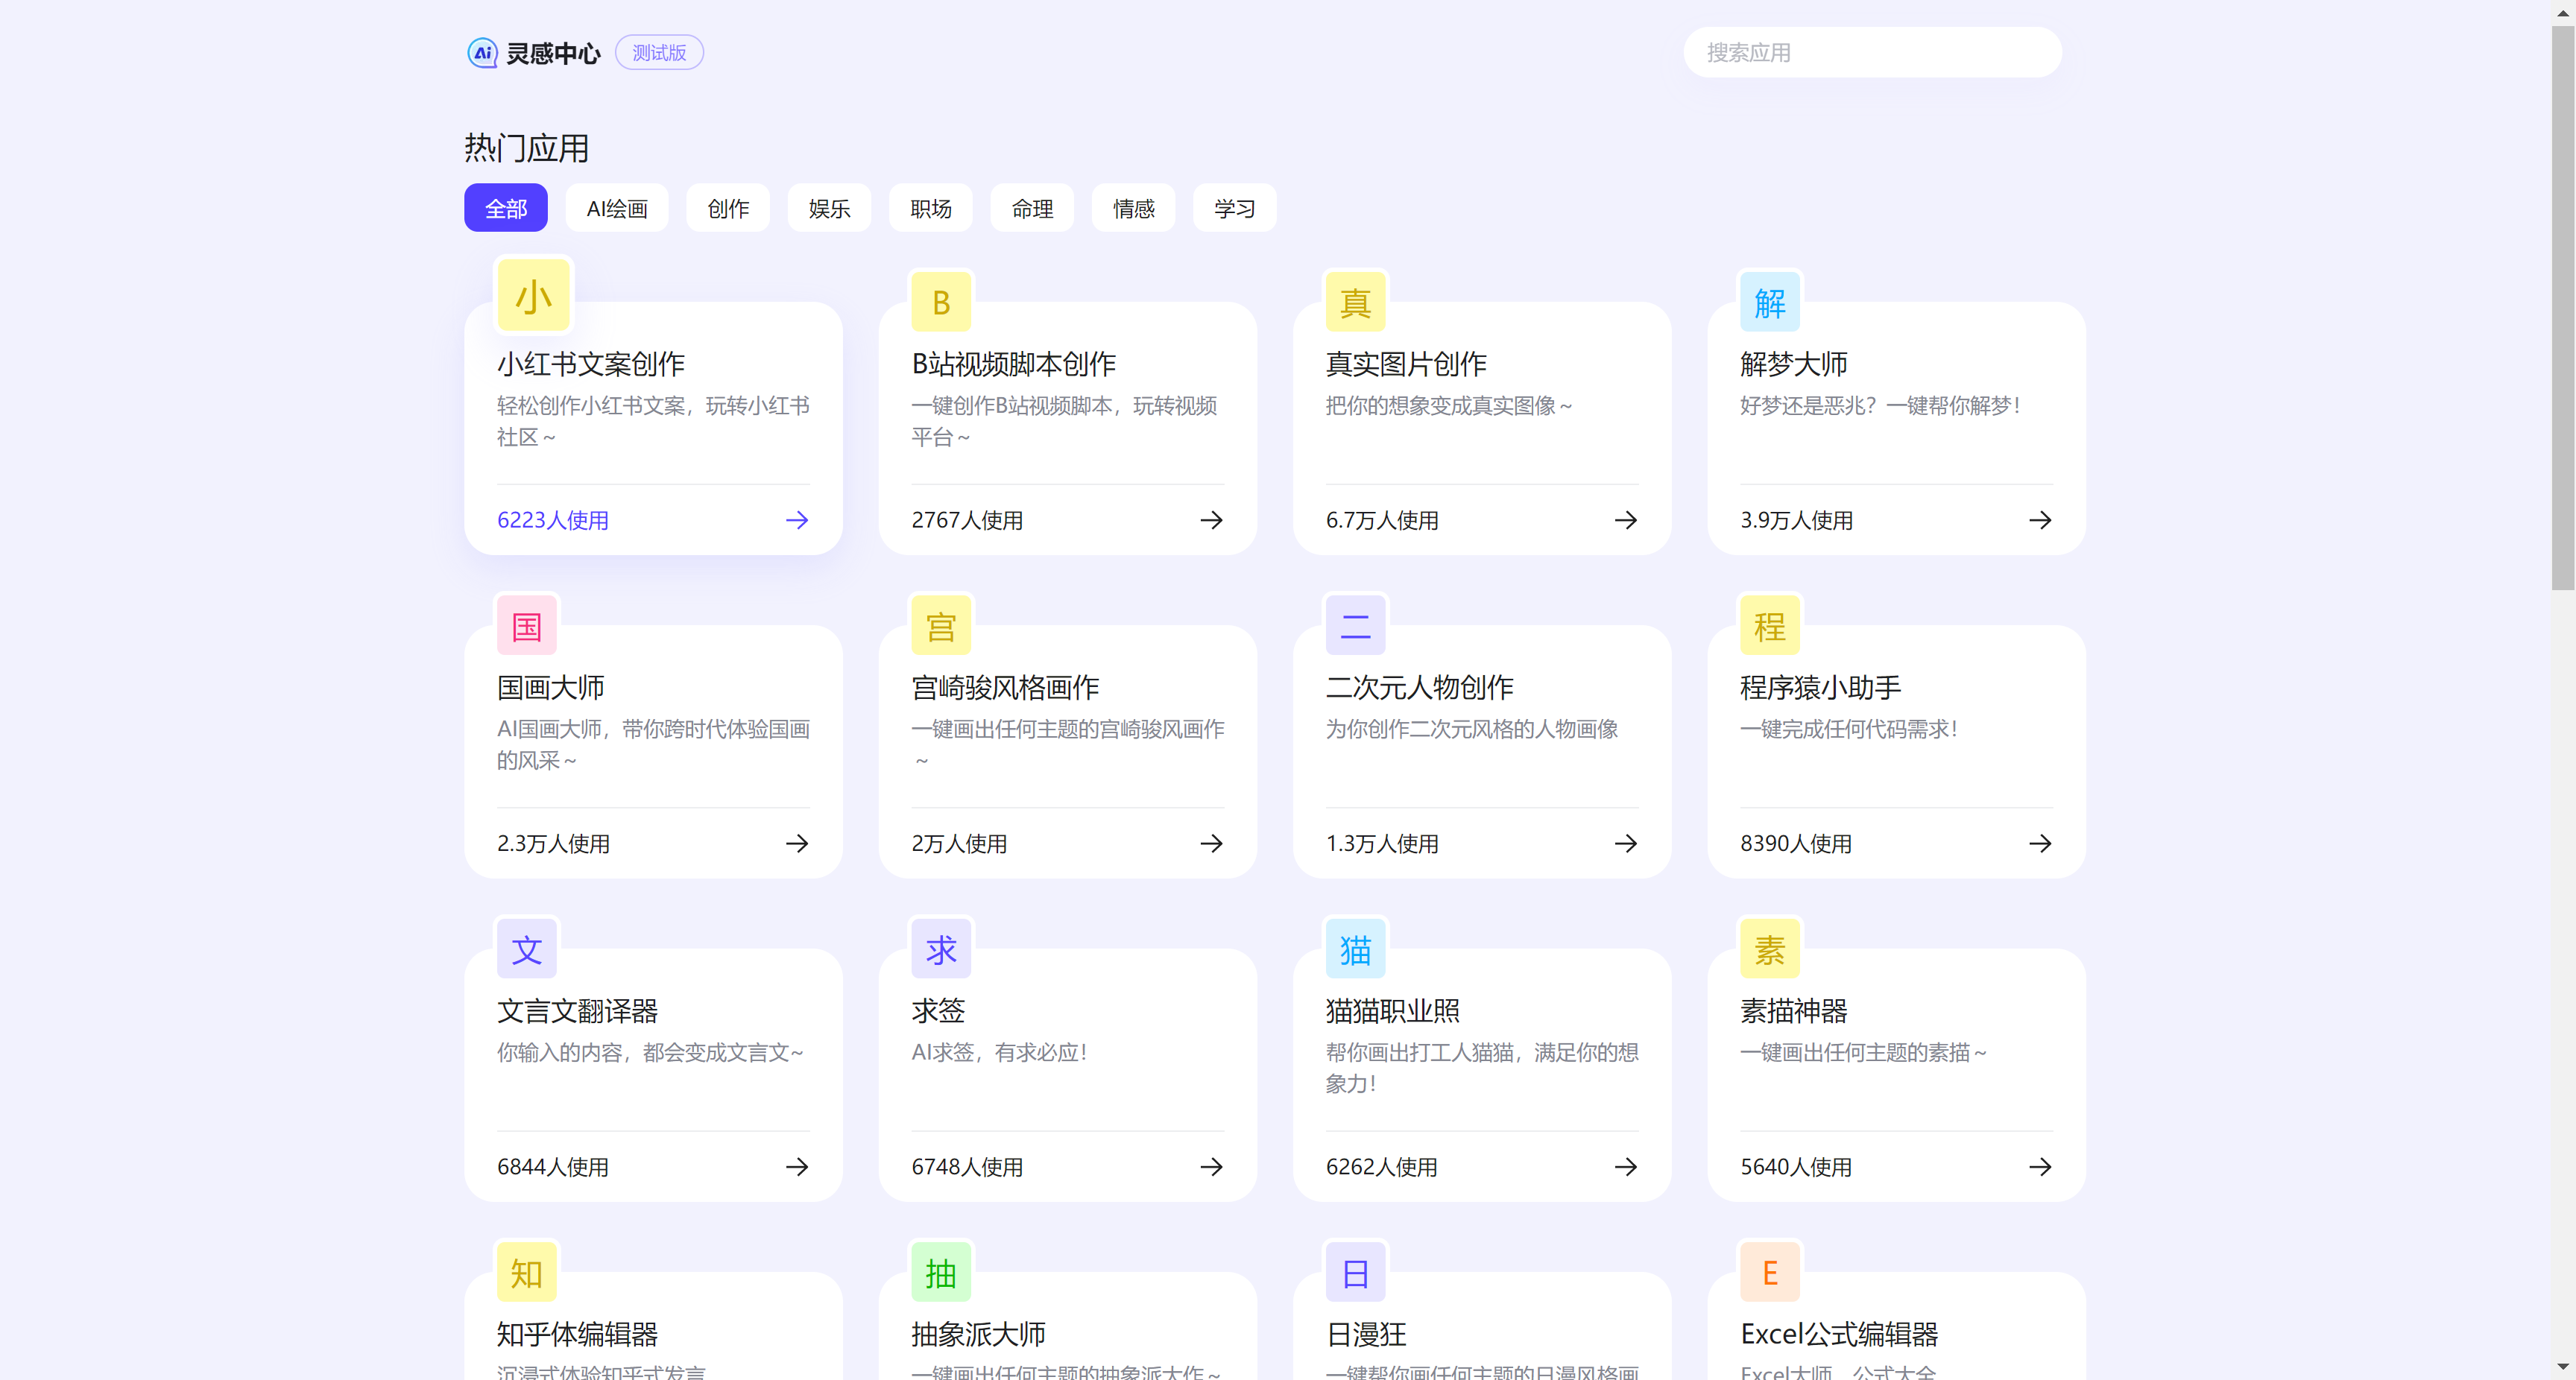Select the 抽象派大师 green icon tile

[x=941, y=1273]
